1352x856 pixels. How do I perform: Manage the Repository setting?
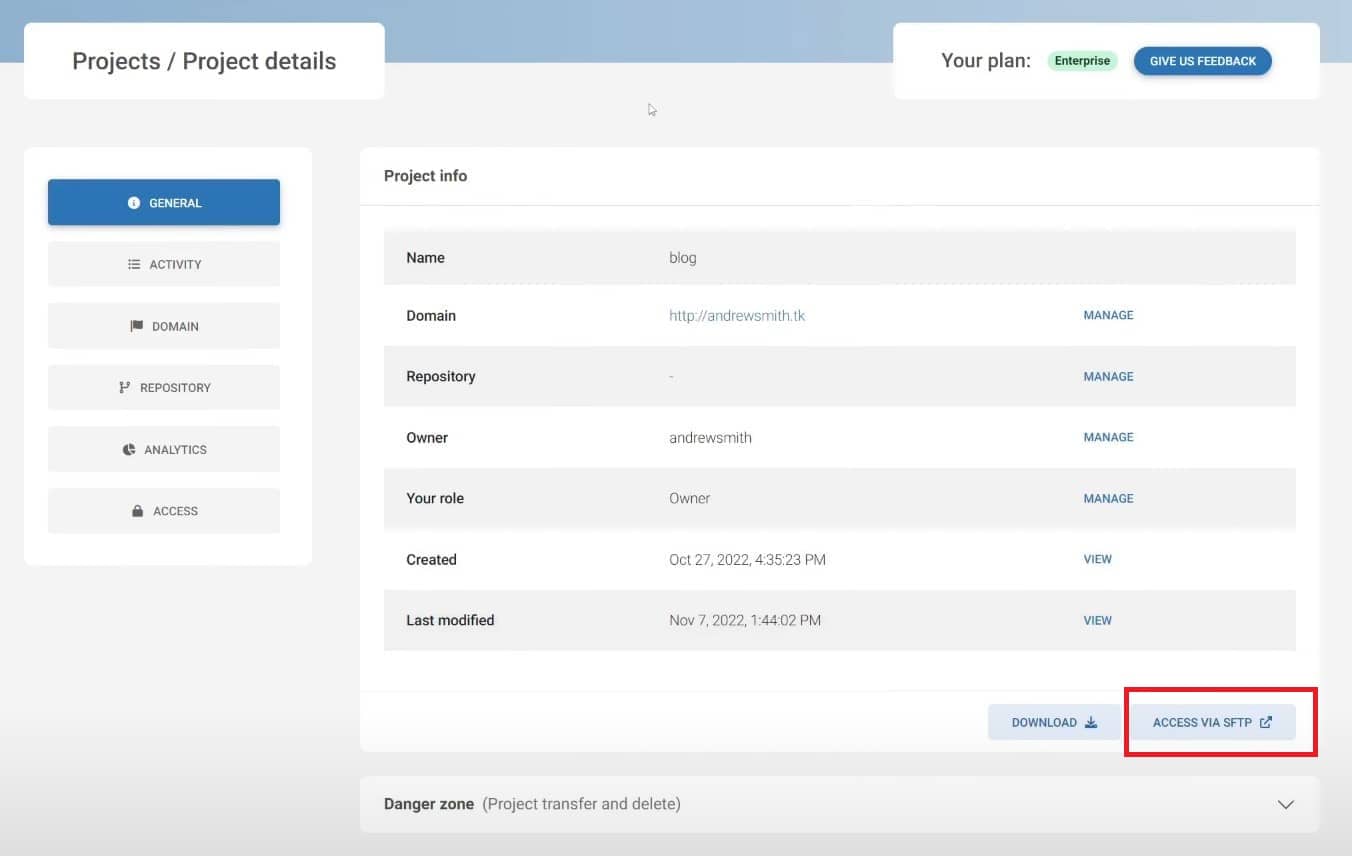[x=1108, y=377]
